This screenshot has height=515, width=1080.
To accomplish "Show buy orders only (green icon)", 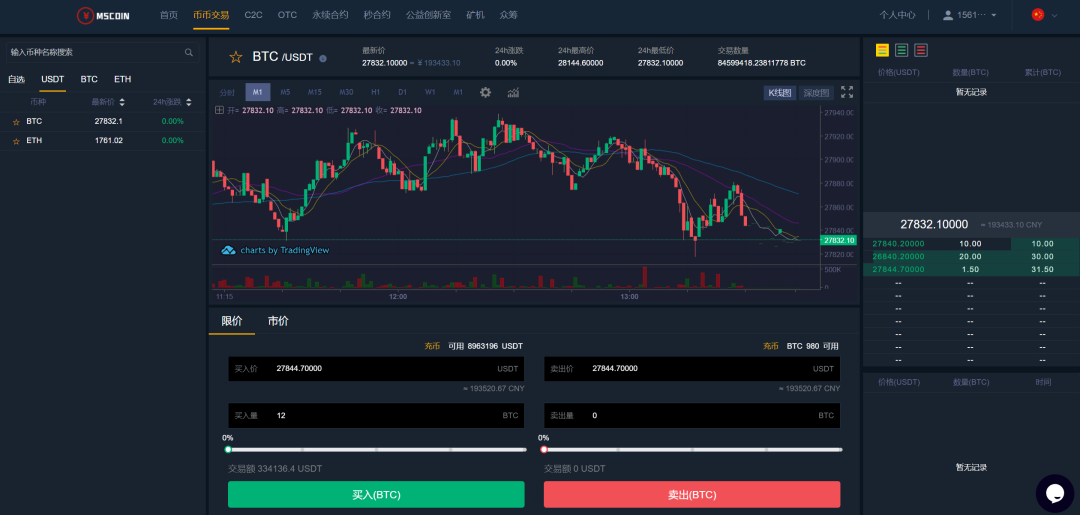I will pyautogui.click(x=901, y=50).
